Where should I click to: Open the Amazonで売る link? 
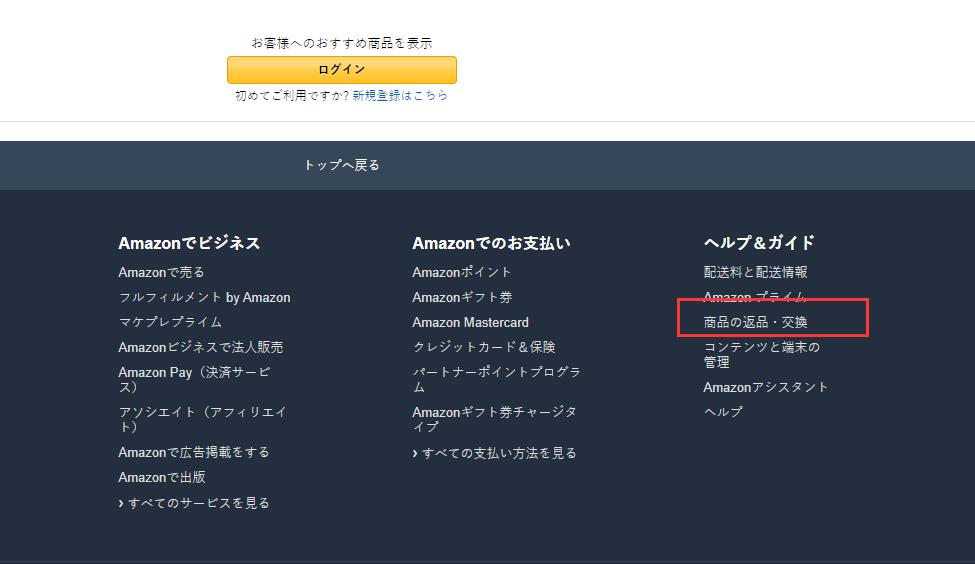[x=161, y=272]
